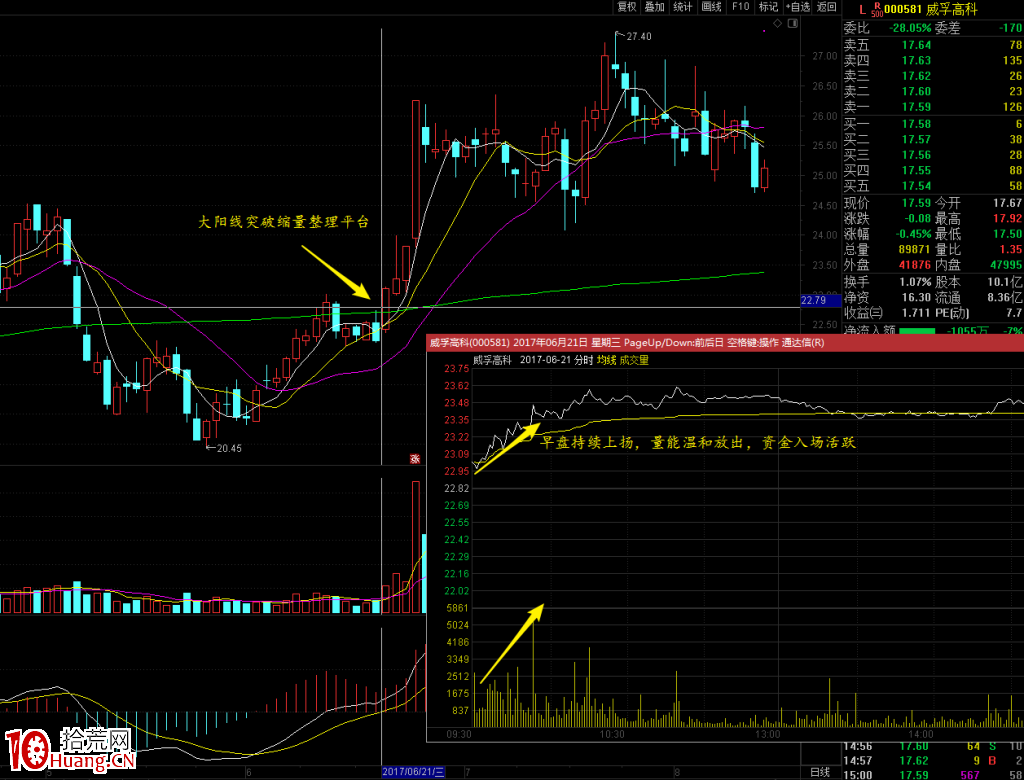Click the R 500 index badge
Viewport: 1024px width, 780px height.
877,10
